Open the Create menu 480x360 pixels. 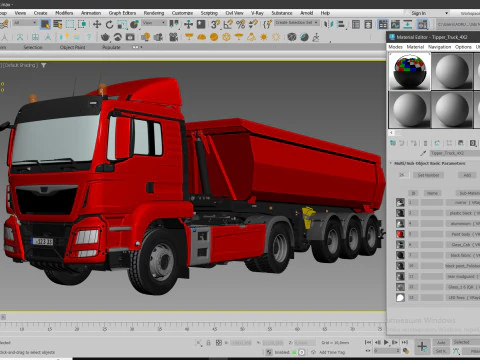click(40, 13)
